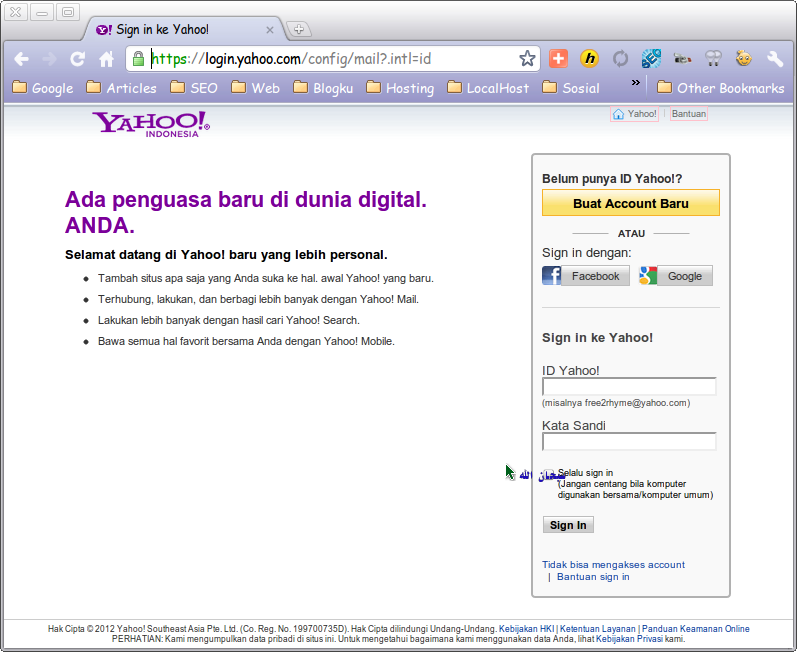Open the Bantuan help link
Image resolution: width=797 pixels, height=652 pixels.
689,114
